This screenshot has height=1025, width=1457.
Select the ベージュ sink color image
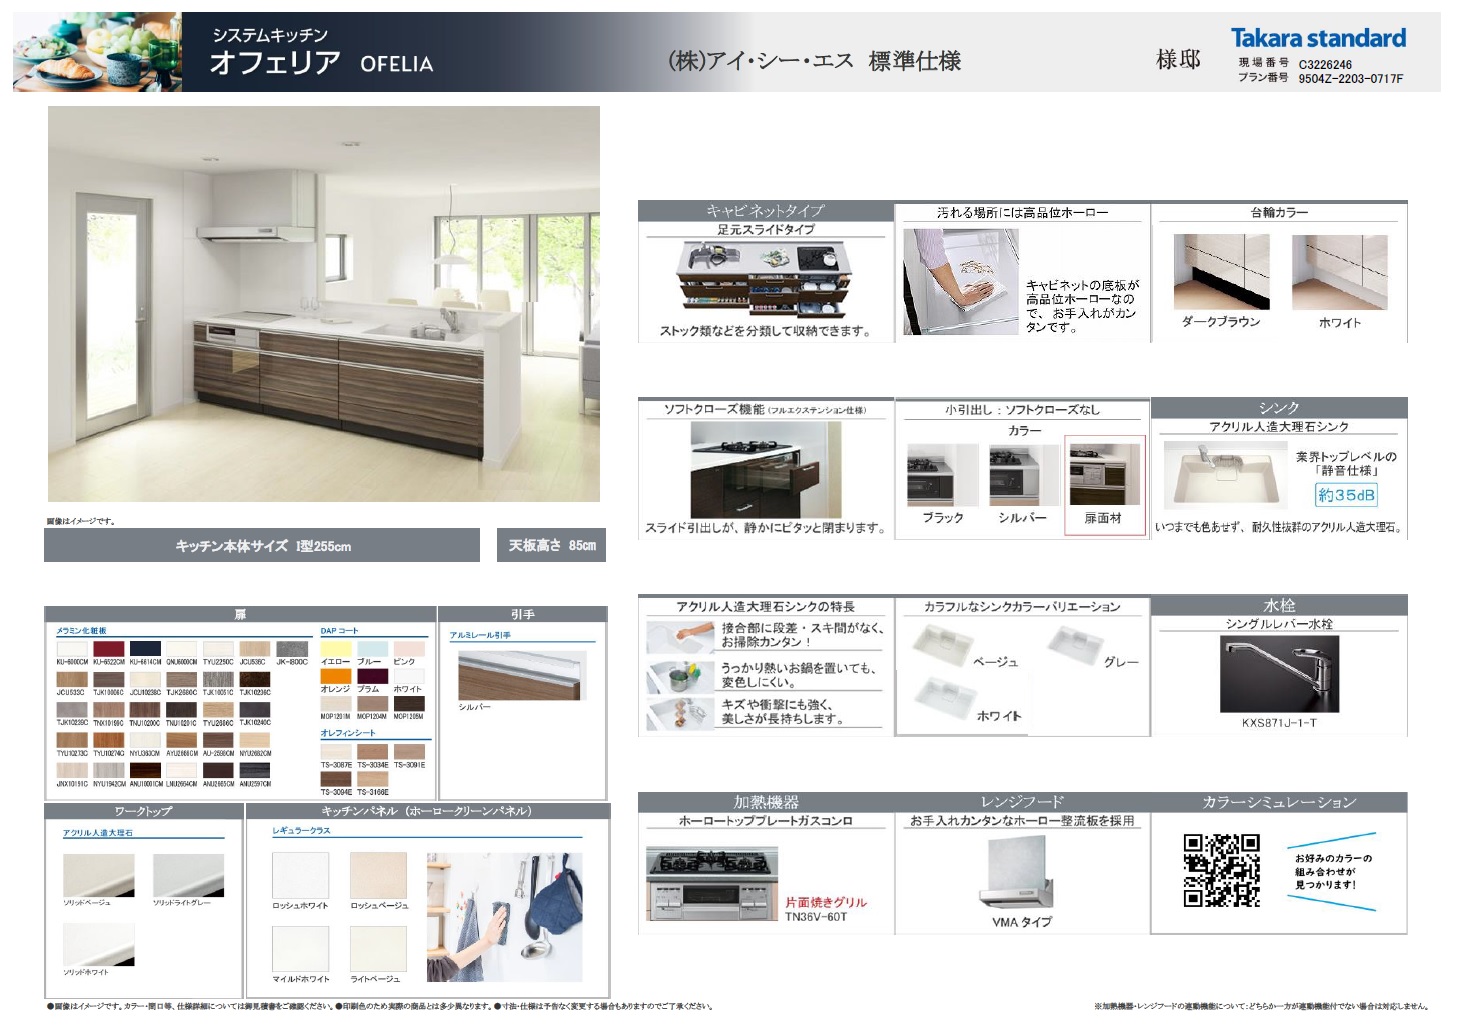[x=941, y=646]
